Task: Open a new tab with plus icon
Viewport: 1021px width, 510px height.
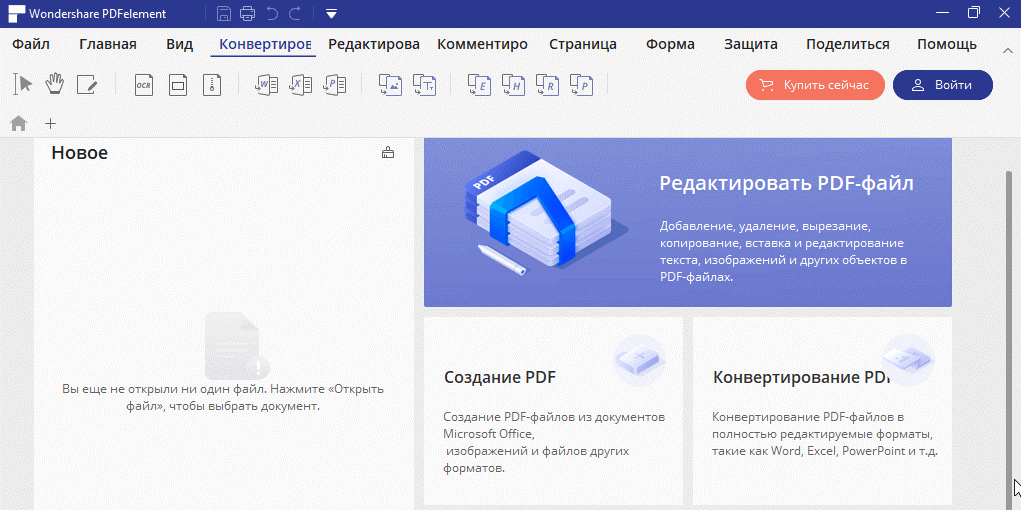Action: 50,123
